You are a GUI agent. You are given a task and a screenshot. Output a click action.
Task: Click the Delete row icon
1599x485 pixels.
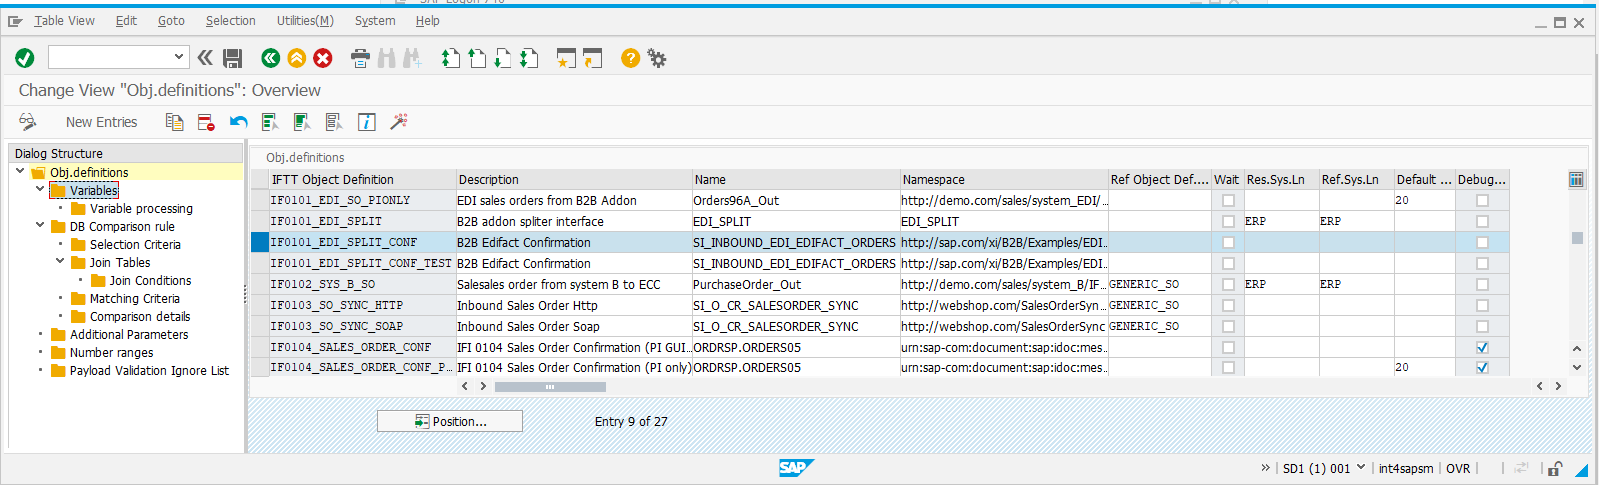pyautogui.click(x=206, y=122)
